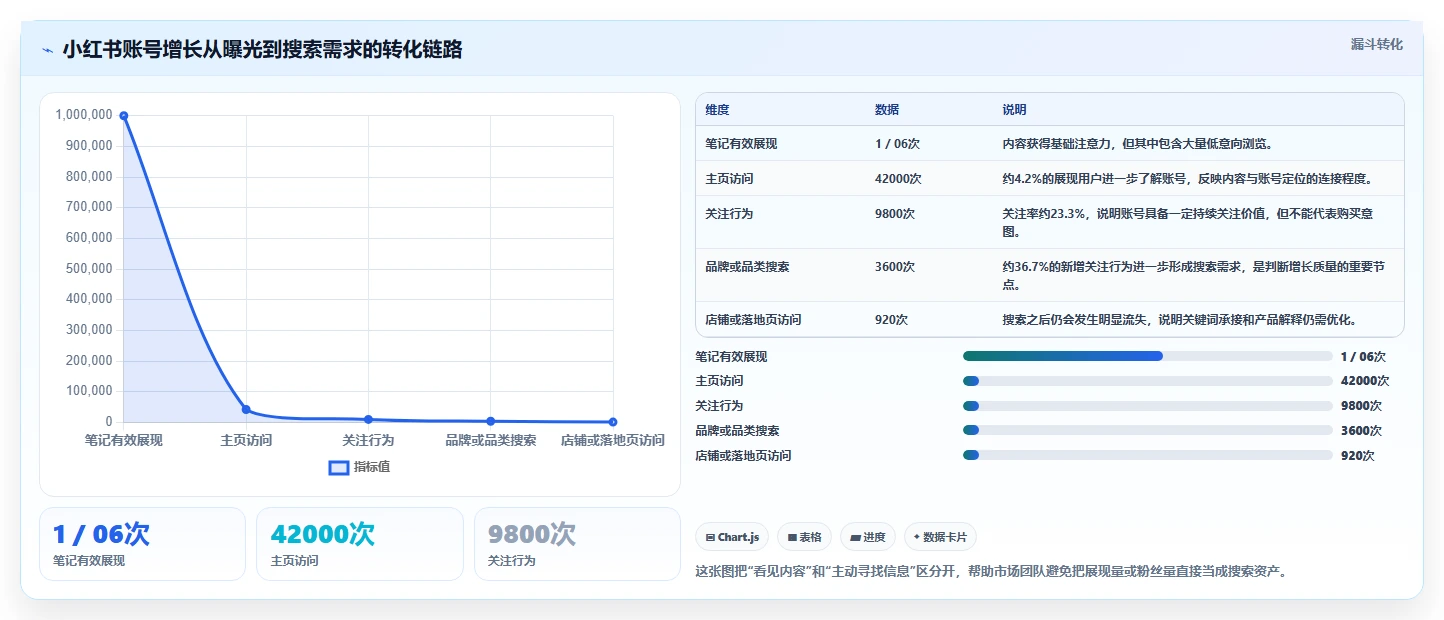Click the 品牌或品类搜索 x-axis label

coord(490,441)
